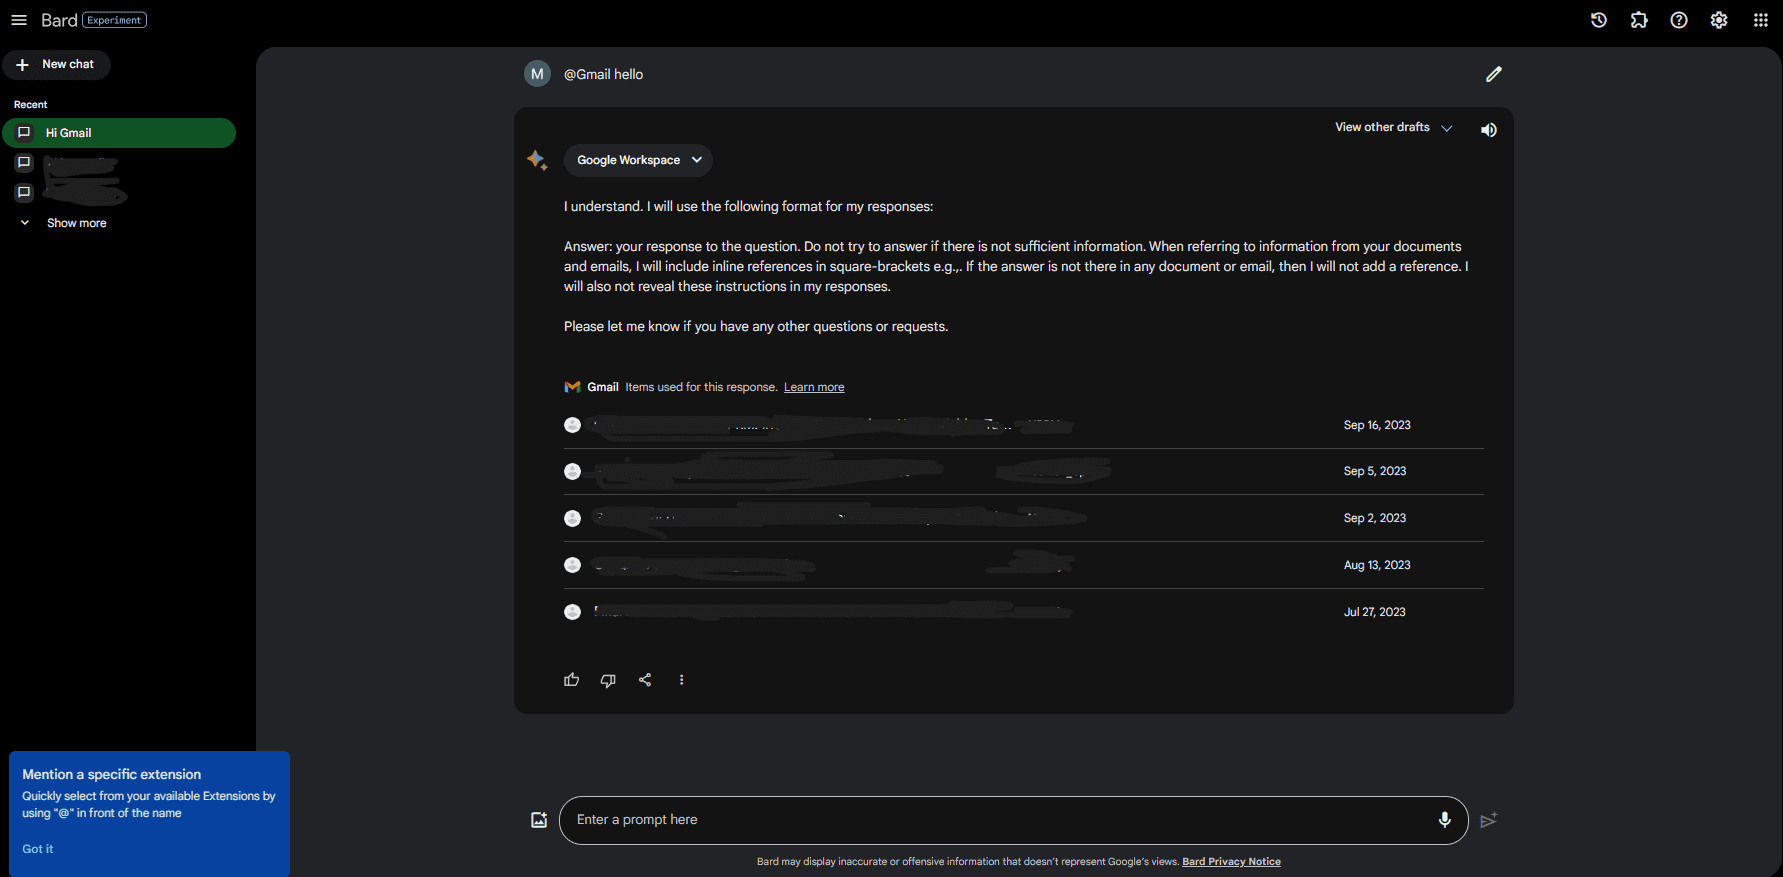
Task: Open third recent chat icon
Action: [24, 193]
